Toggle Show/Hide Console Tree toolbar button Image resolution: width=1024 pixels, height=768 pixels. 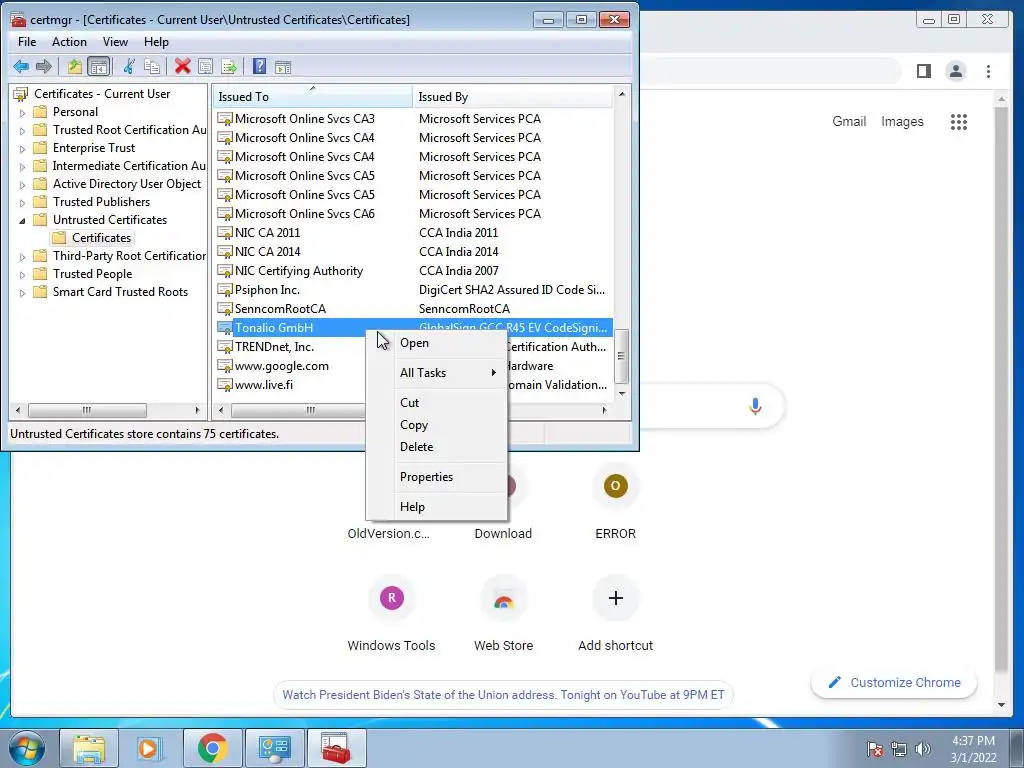98,67
